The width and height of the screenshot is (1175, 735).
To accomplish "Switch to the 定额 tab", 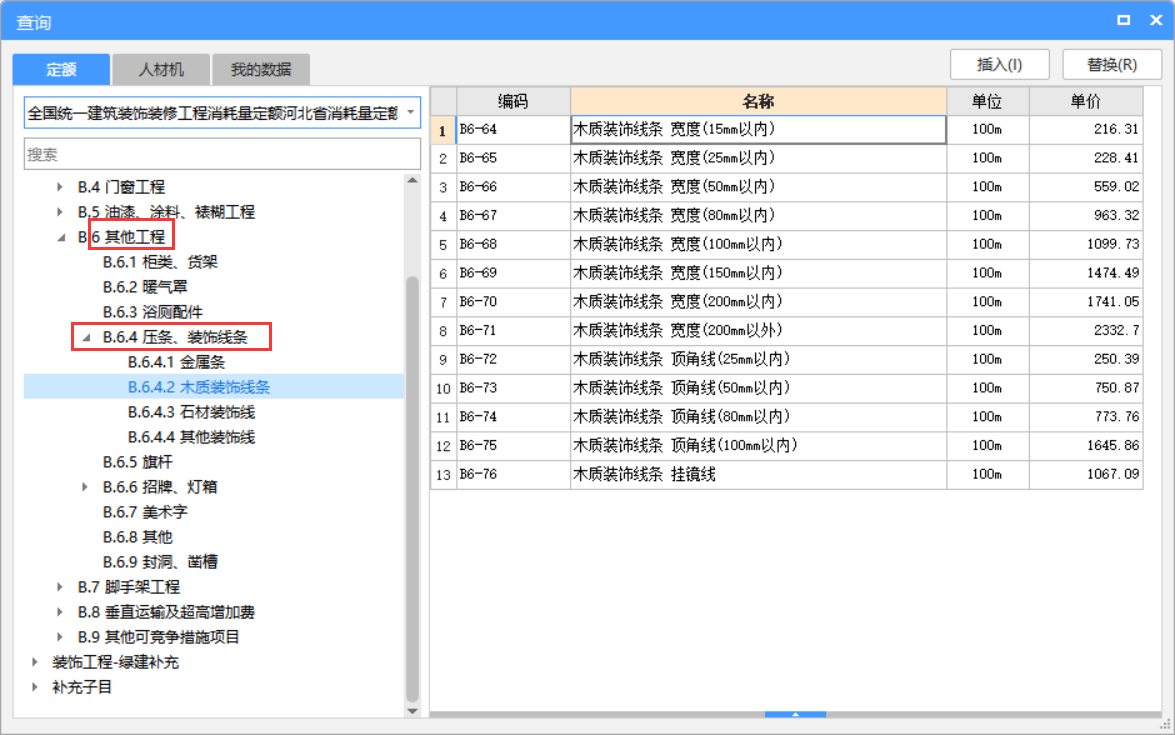I will pos(61,70).
